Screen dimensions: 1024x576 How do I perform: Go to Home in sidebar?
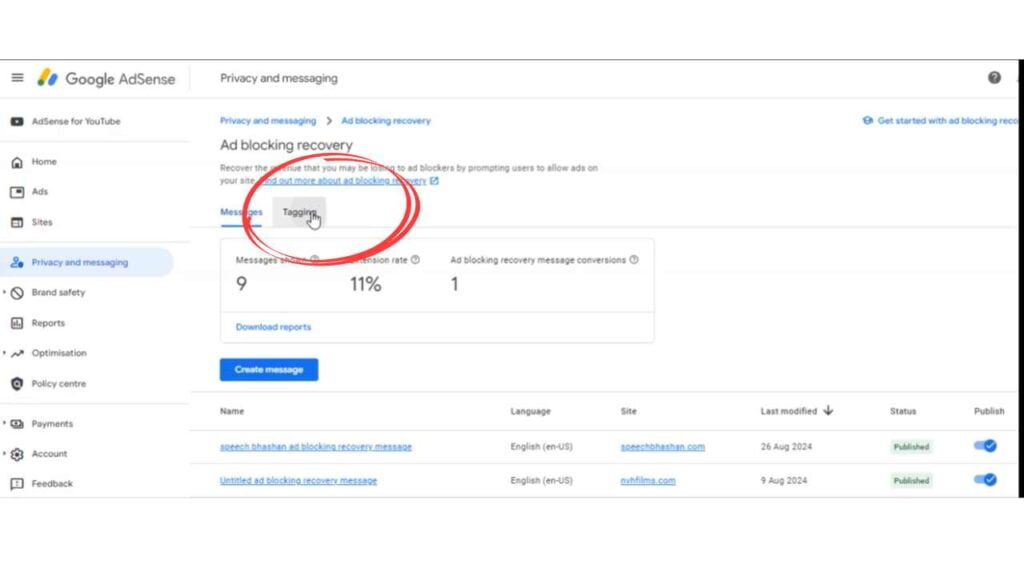point(44,162)
